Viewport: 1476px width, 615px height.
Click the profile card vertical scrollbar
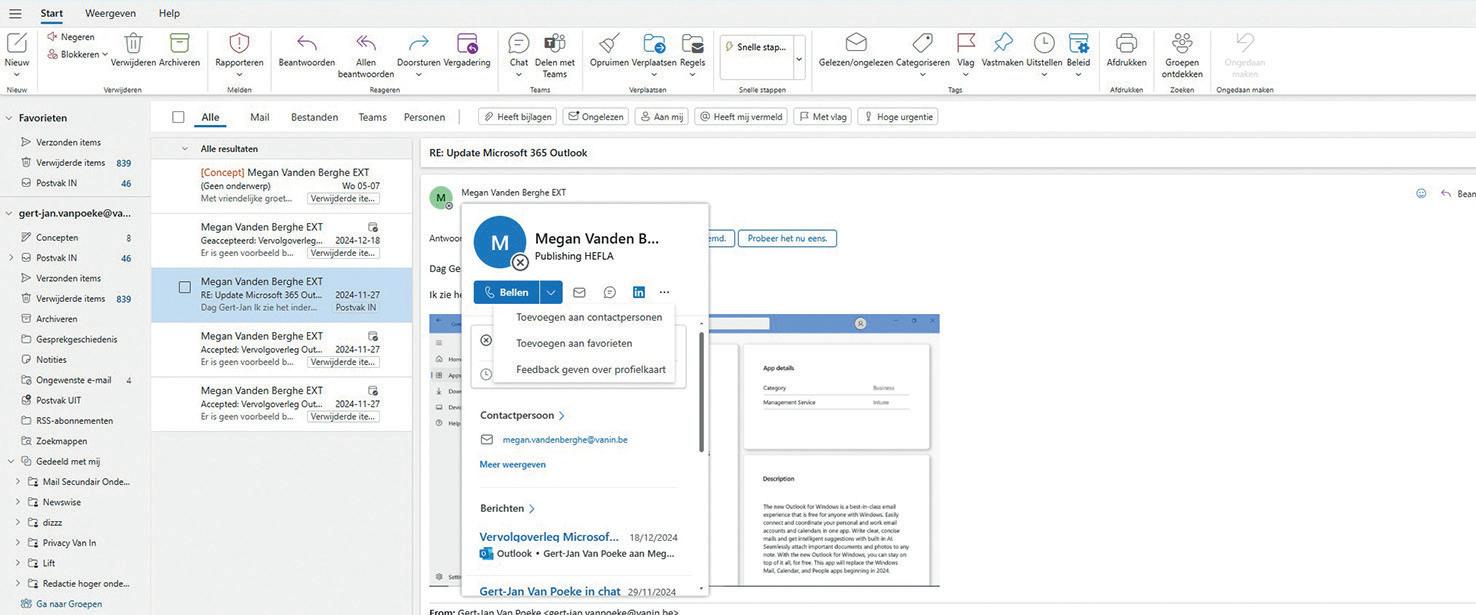pos(701,391)
